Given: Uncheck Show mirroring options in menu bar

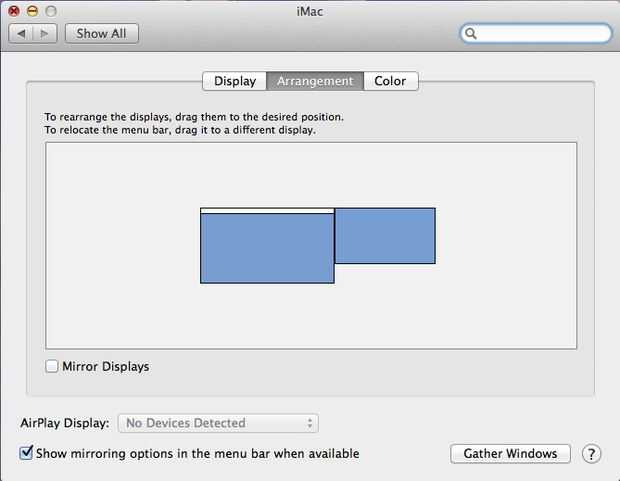Looking at the screenshot, I should click(27, 453).
